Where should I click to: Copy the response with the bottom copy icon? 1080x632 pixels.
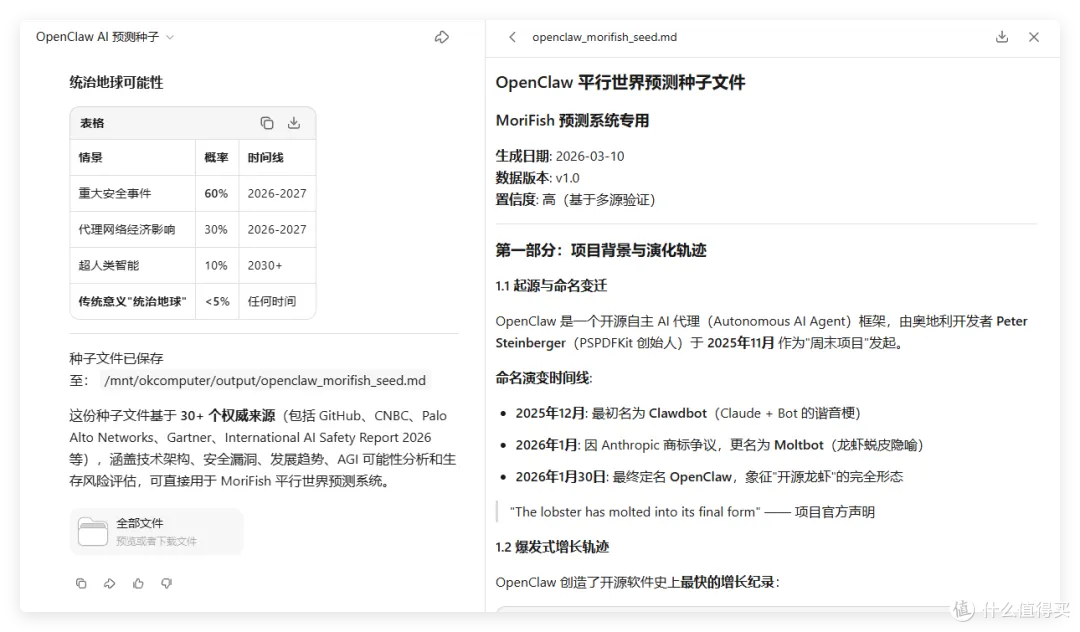point(81,583)
